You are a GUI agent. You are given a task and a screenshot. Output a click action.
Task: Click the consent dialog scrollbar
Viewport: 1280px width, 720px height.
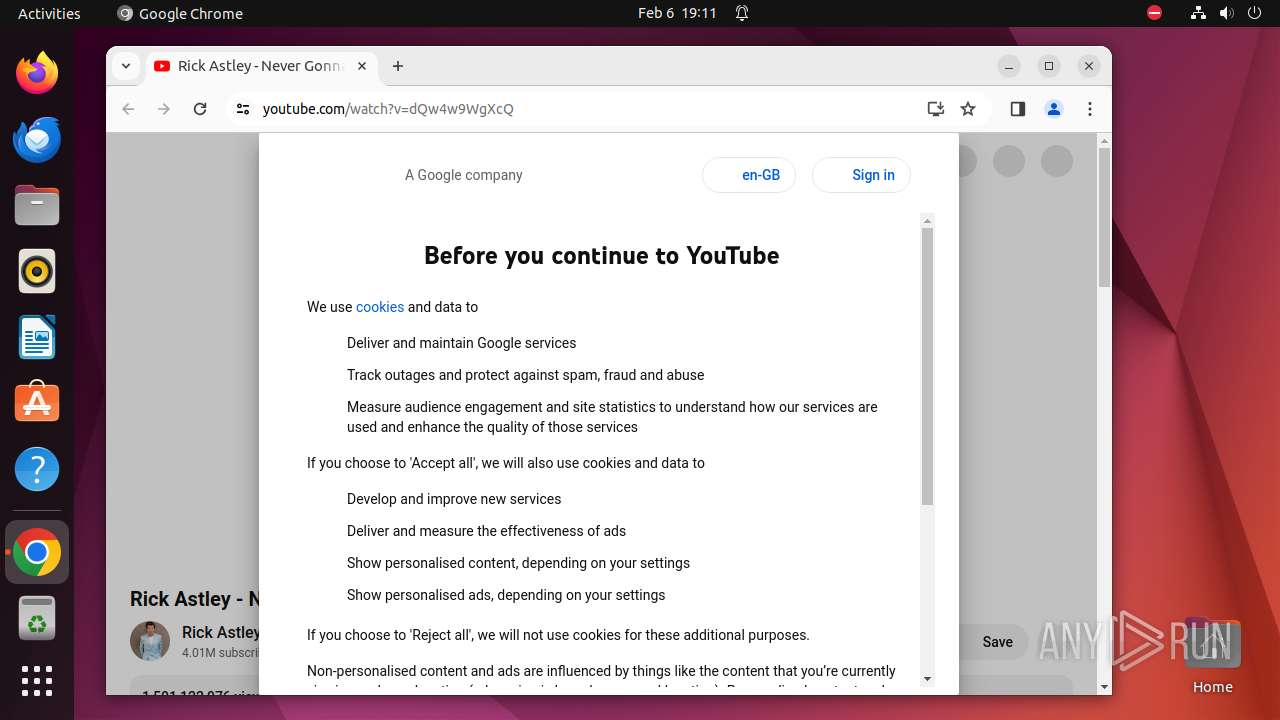tap(927, 366)
